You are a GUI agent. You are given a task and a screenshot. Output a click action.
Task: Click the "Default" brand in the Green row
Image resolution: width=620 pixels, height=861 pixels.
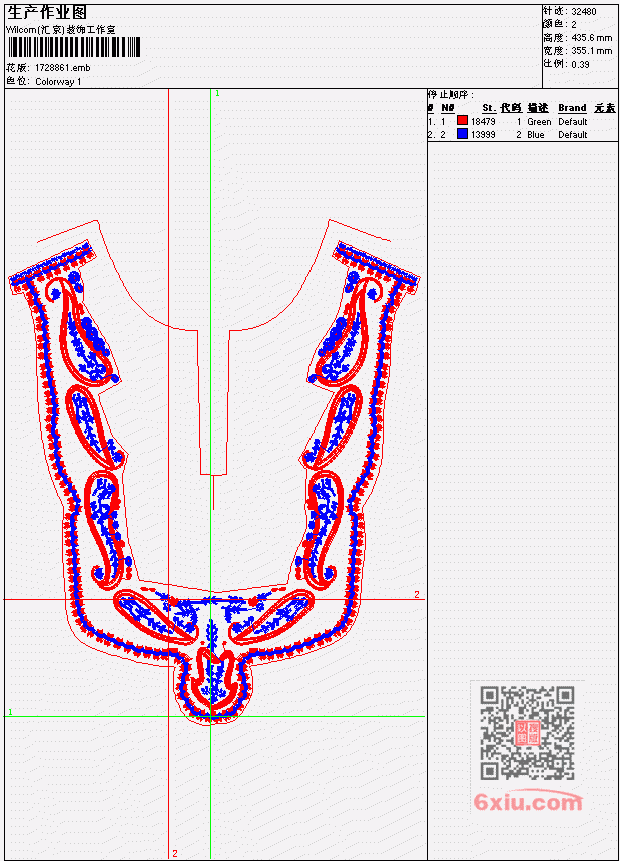click(573, 122)
